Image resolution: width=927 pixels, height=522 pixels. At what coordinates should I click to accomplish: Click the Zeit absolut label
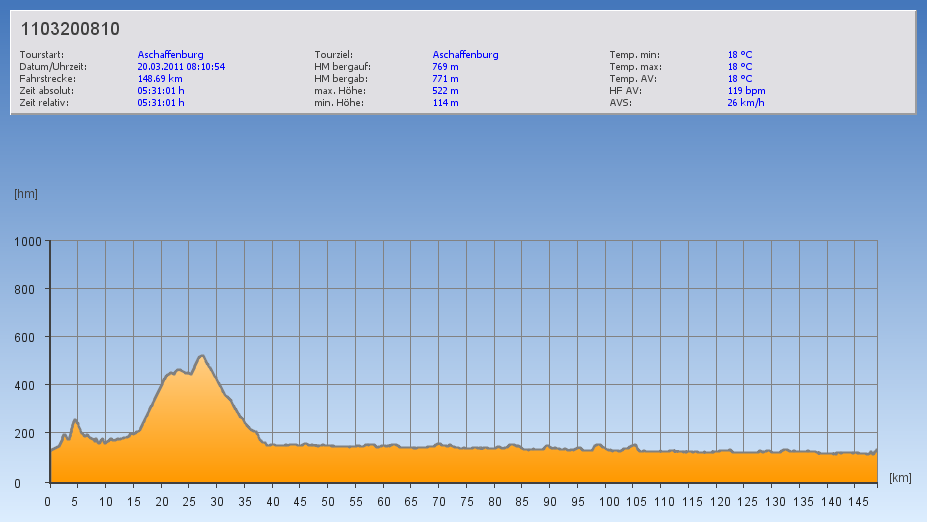(x=46, y=91)
